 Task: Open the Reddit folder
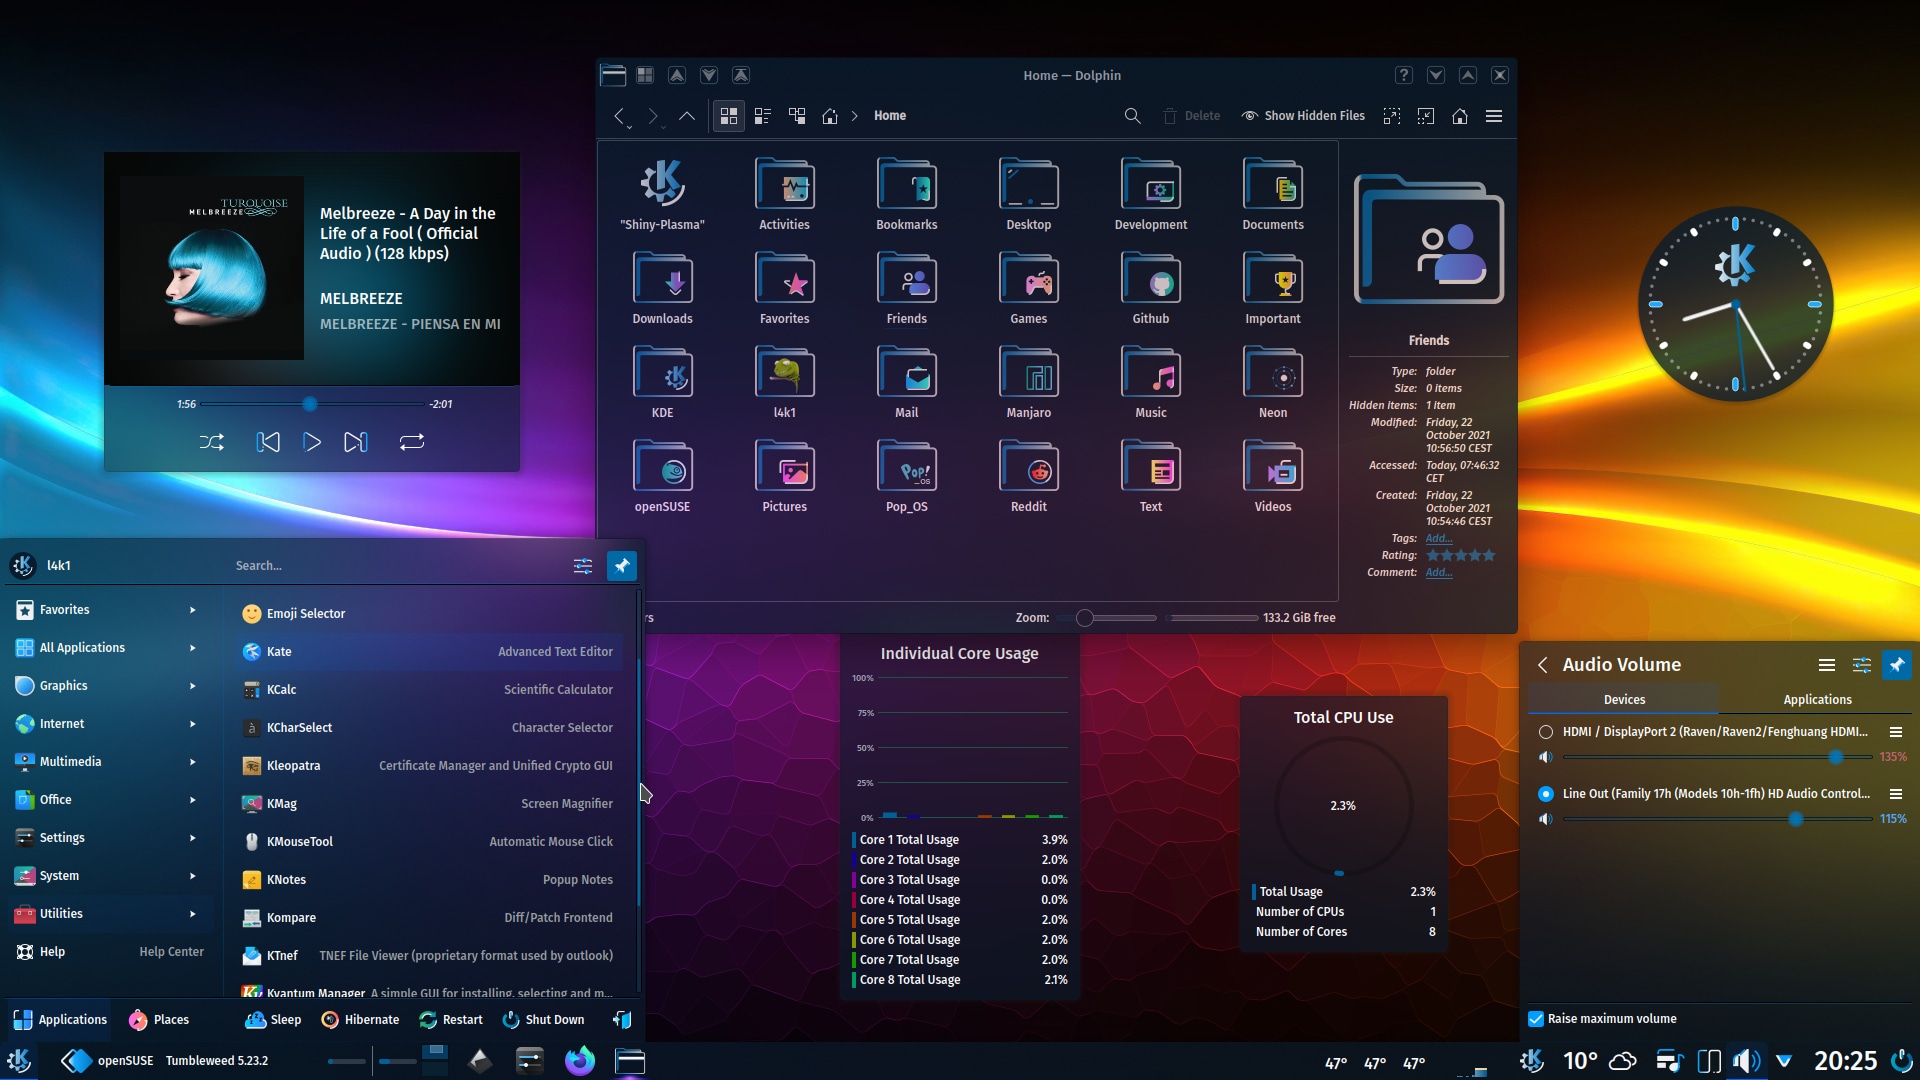tap(1028, 477)
